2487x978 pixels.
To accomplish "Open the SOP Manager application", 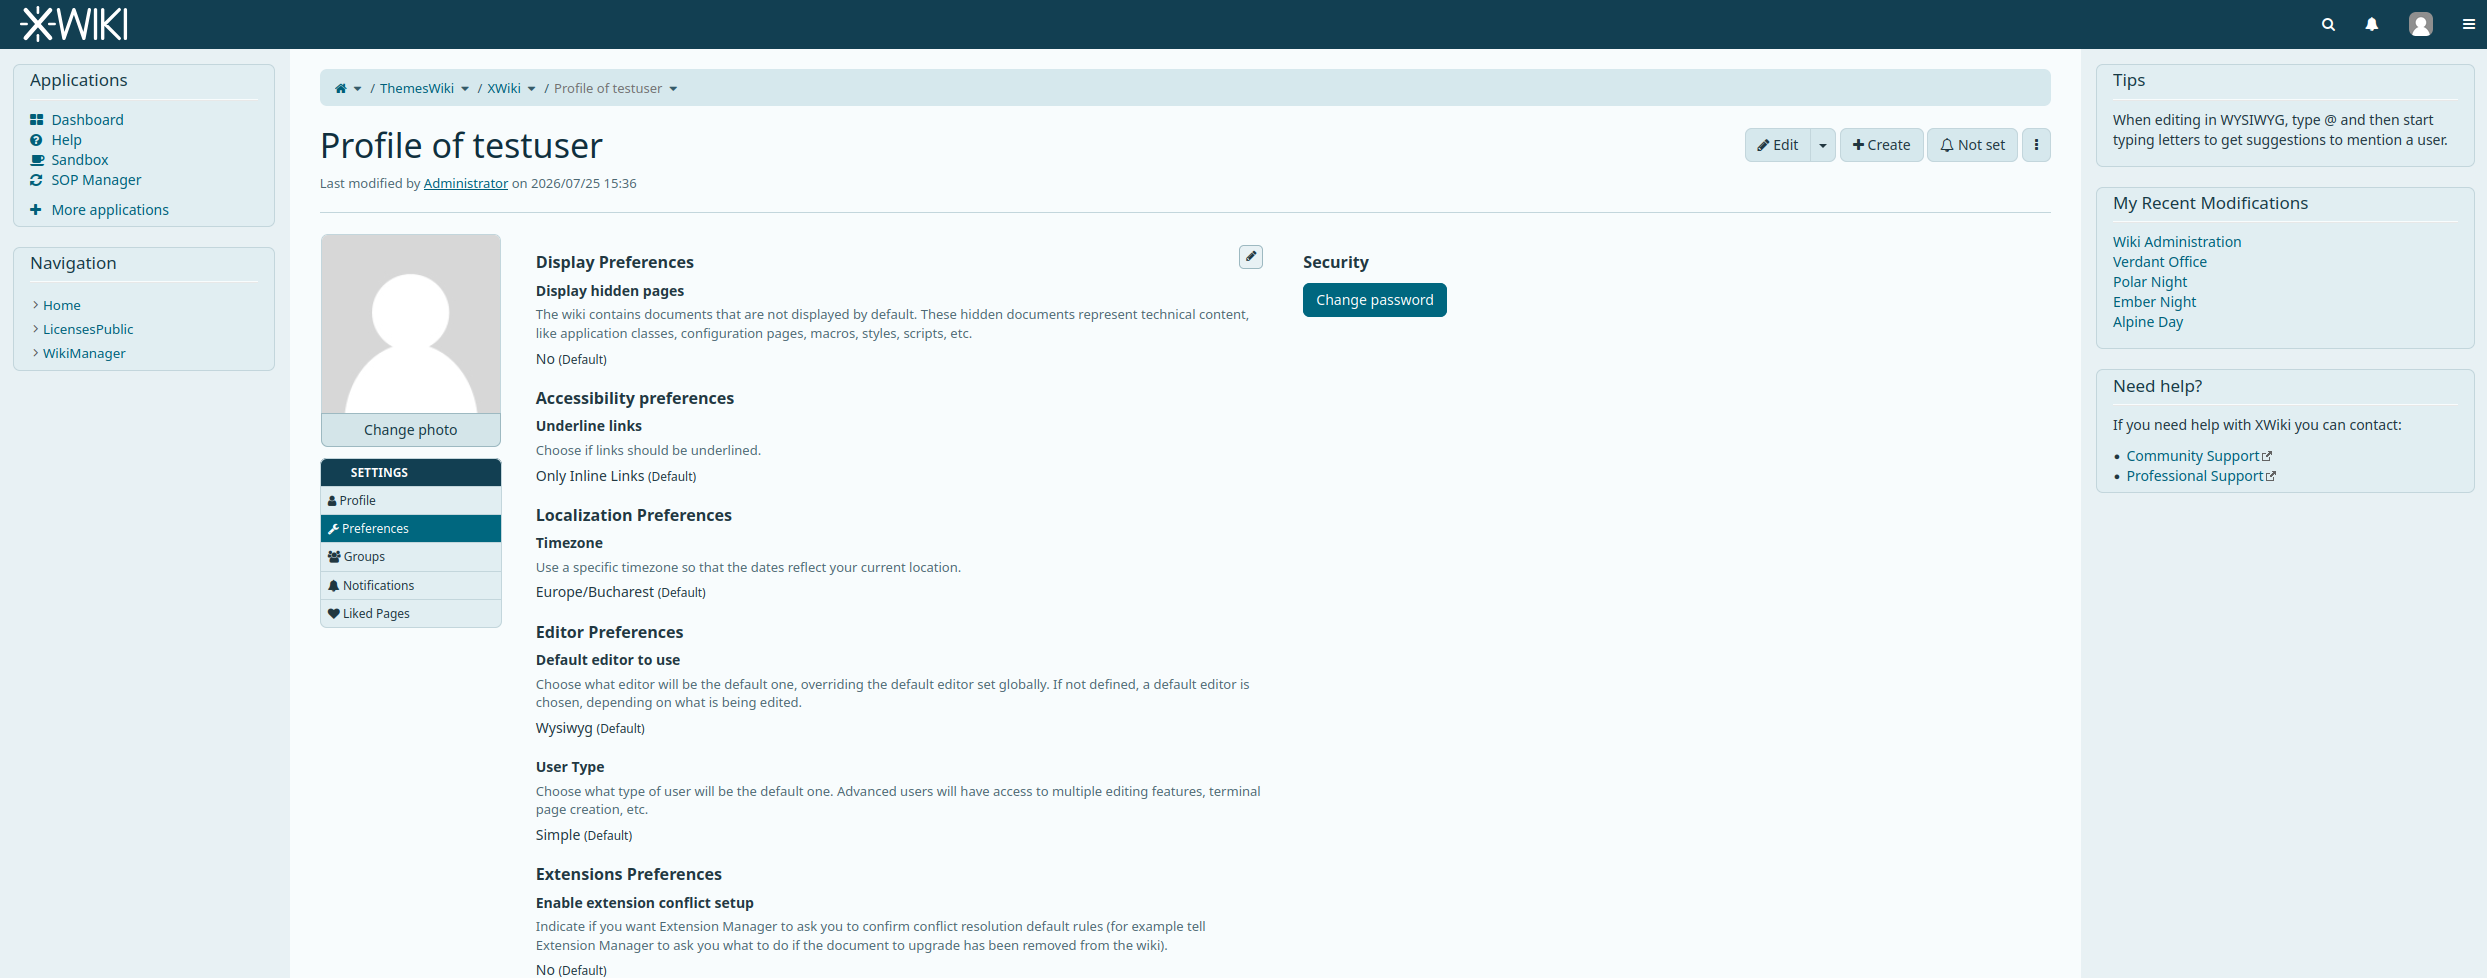I will point(96,180).
